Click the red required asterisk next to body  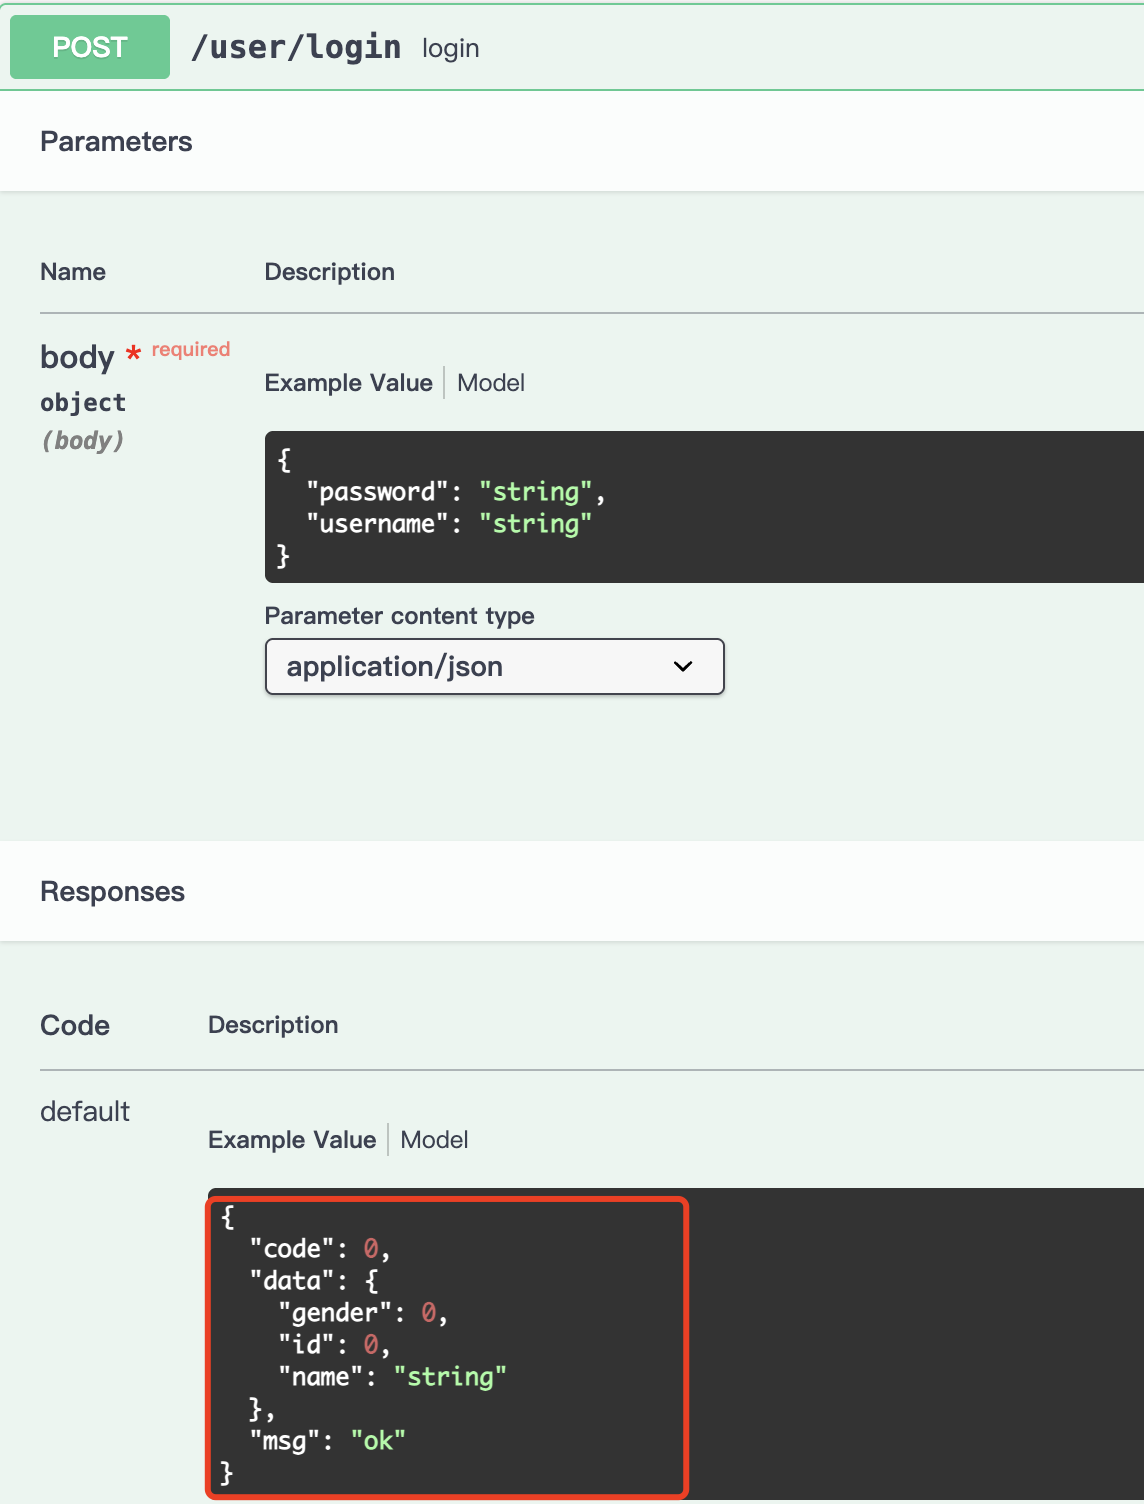133,355
